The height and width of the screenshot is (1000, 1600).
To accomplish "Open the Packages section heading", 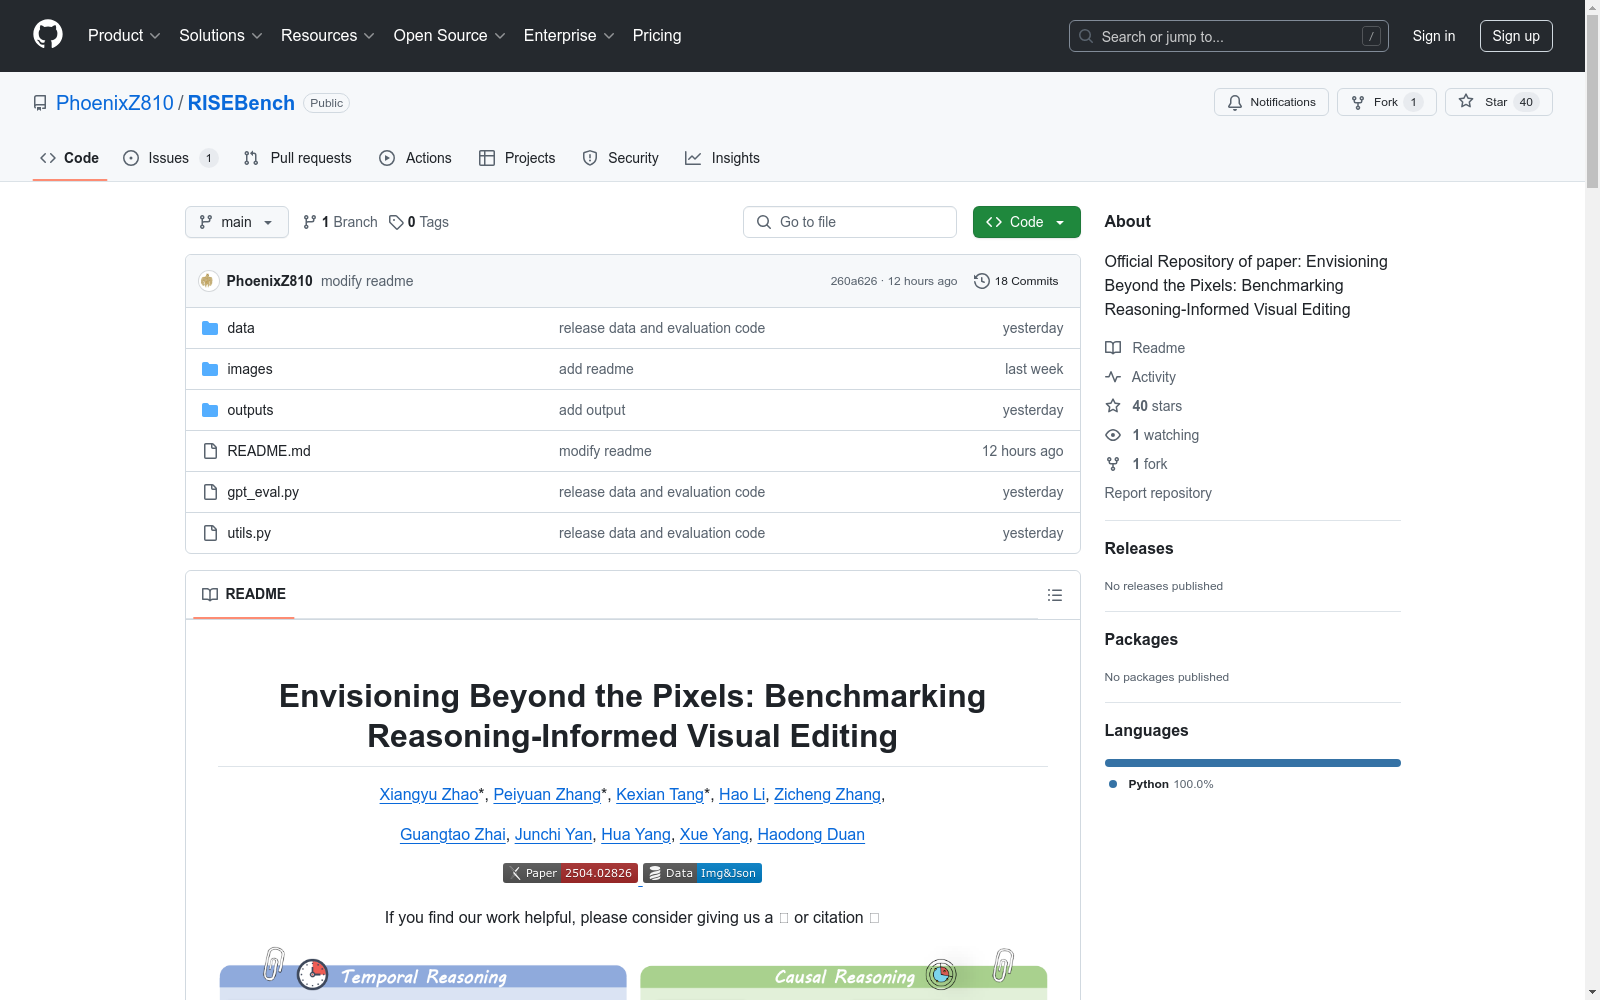I will pyautogui.click(x=1141, y=639).
